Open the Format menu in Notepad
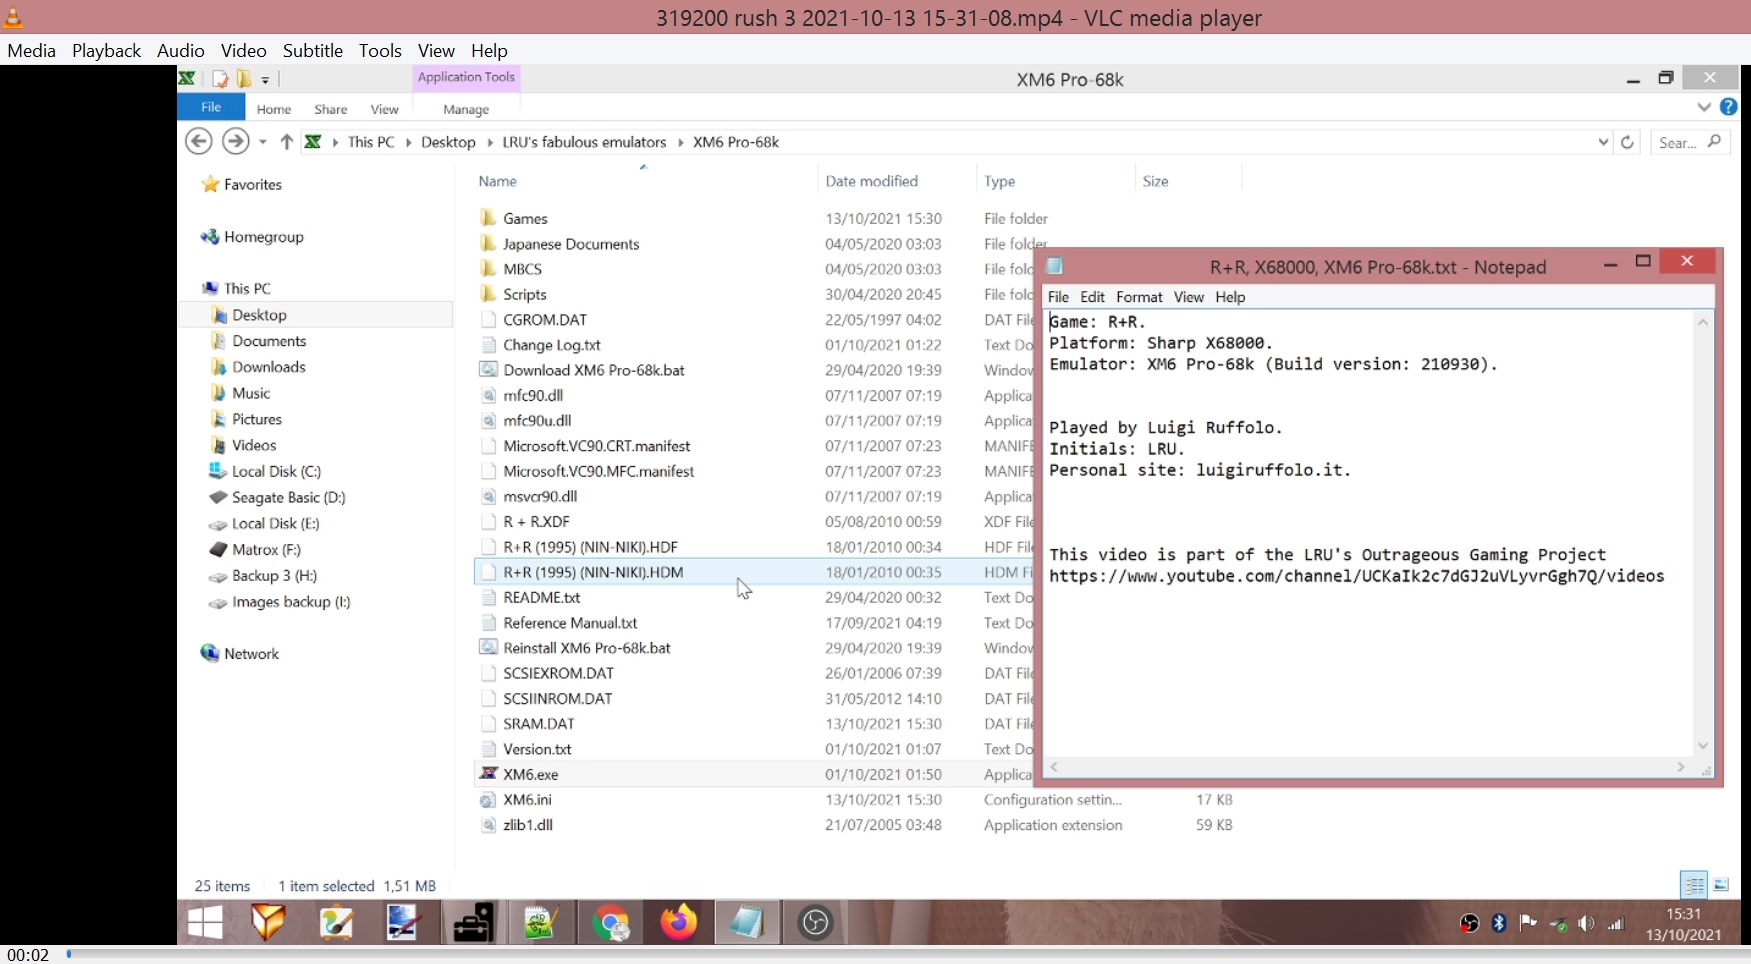This screenshot has height=964, width=1751. tap(1139, 297)
